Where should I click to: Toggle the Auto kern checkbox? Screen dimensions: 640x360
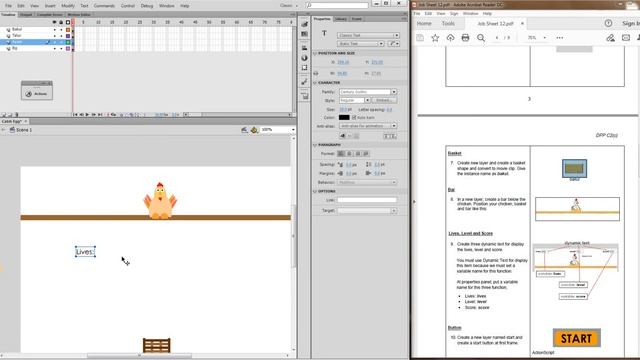coord(354,118)
